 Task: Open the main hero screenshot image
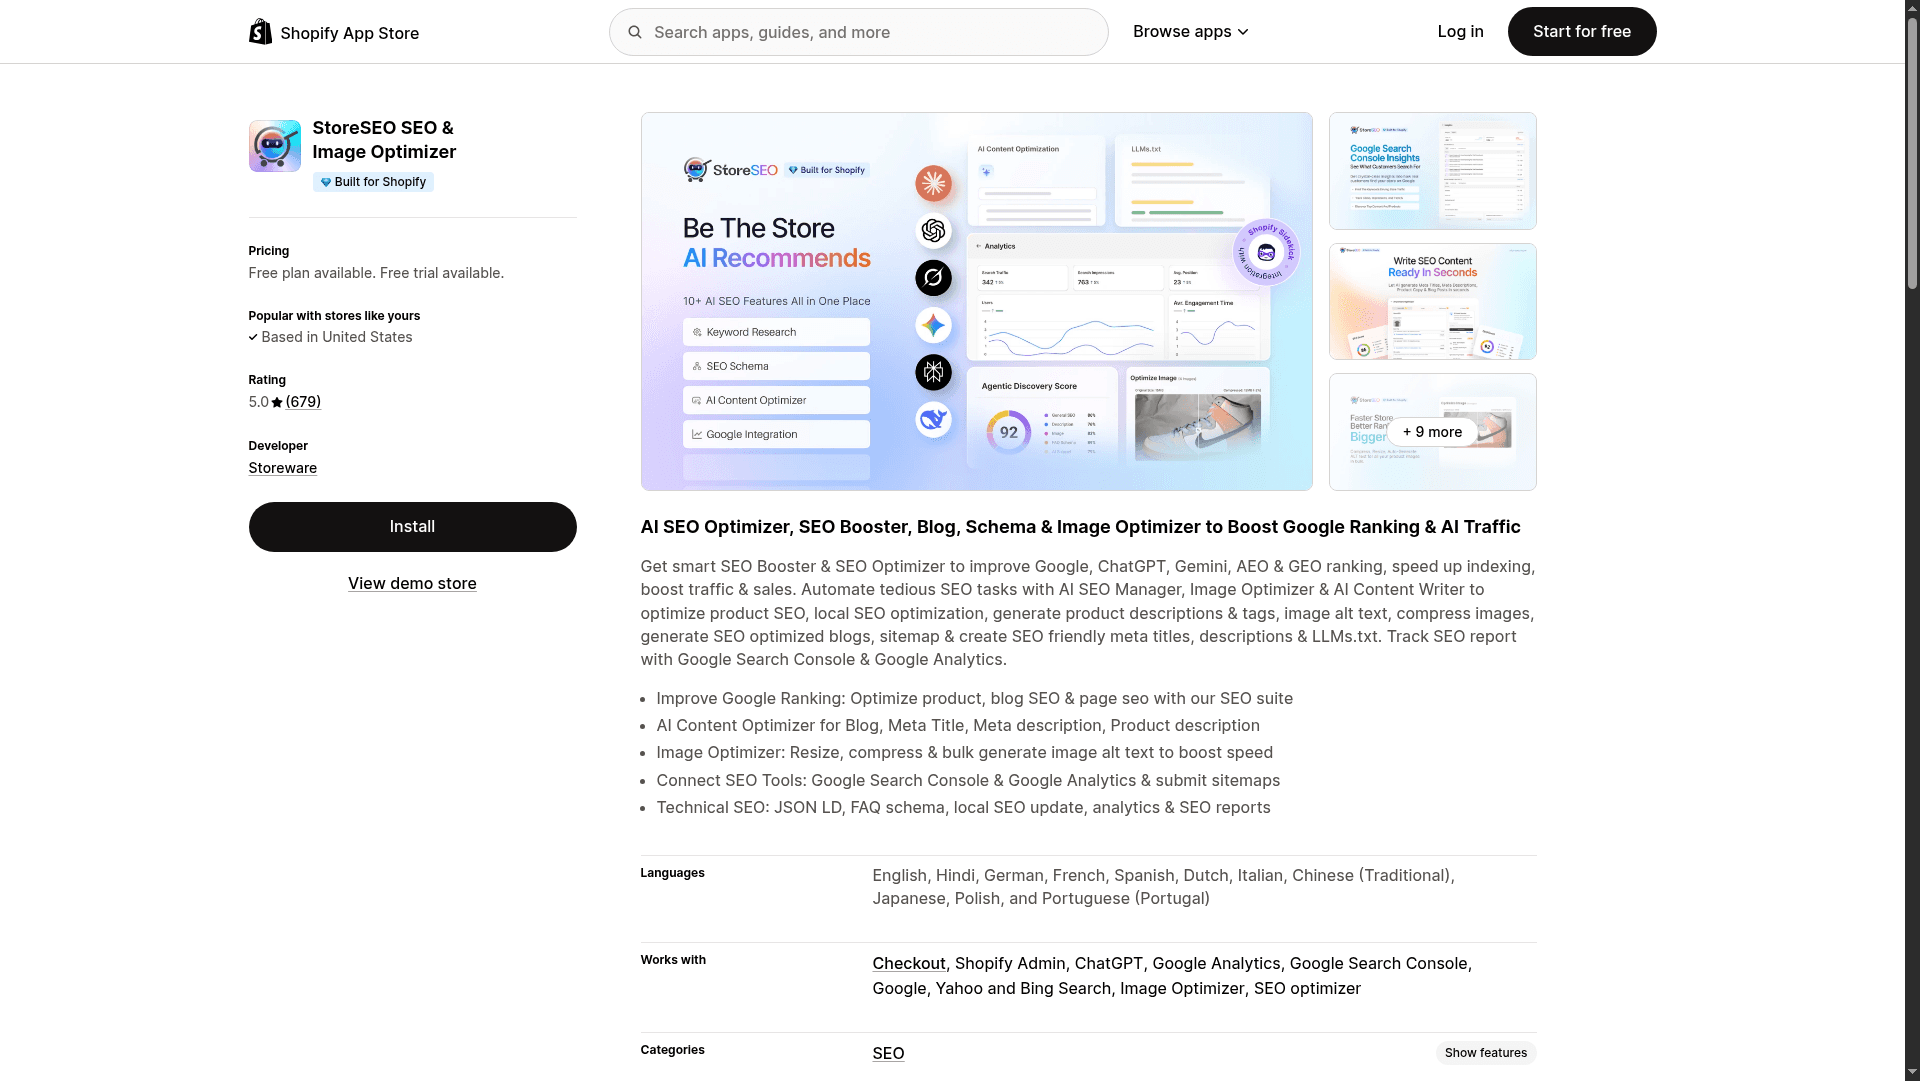[976, 301]
